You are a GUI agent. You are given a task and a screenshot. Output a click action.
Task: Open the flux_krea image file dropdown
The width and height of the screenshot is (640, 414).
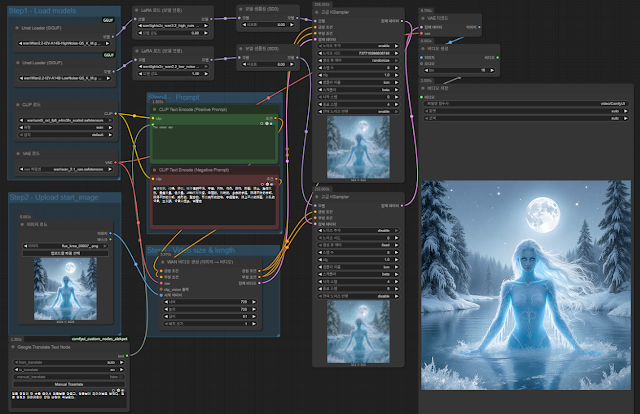pos(65,246)
